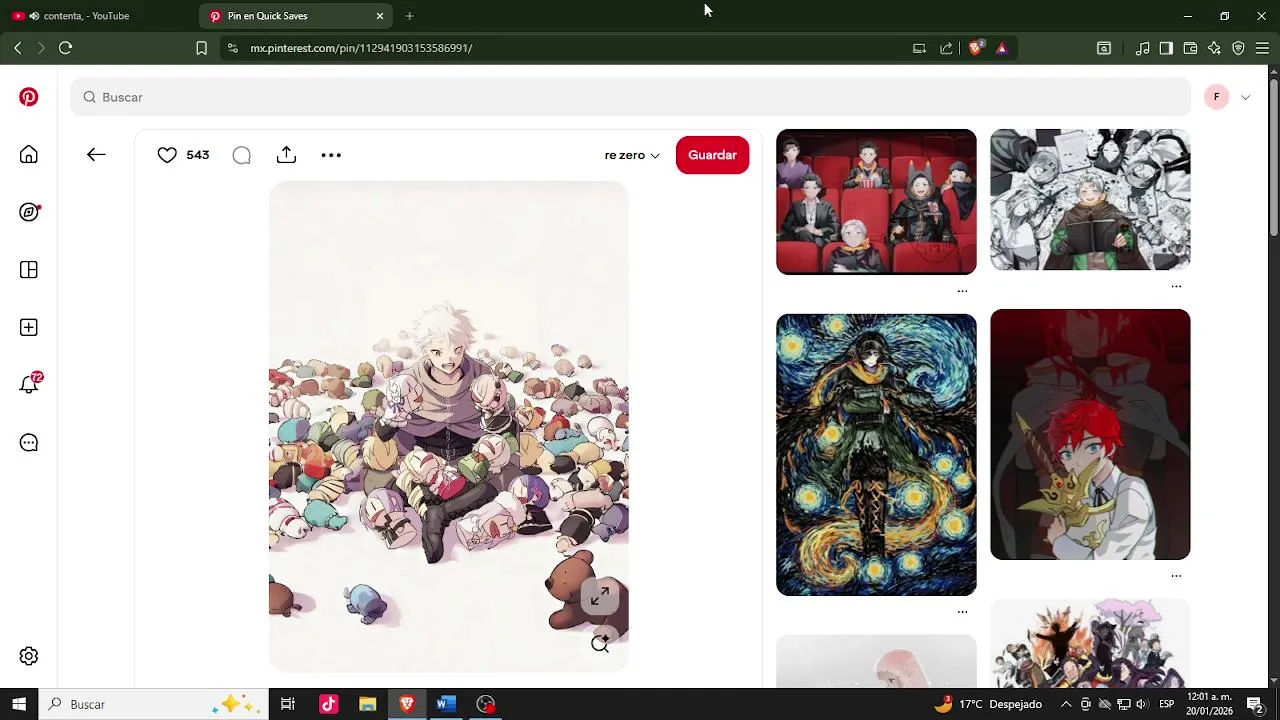Open Word from the taskbar

point(446,704)
